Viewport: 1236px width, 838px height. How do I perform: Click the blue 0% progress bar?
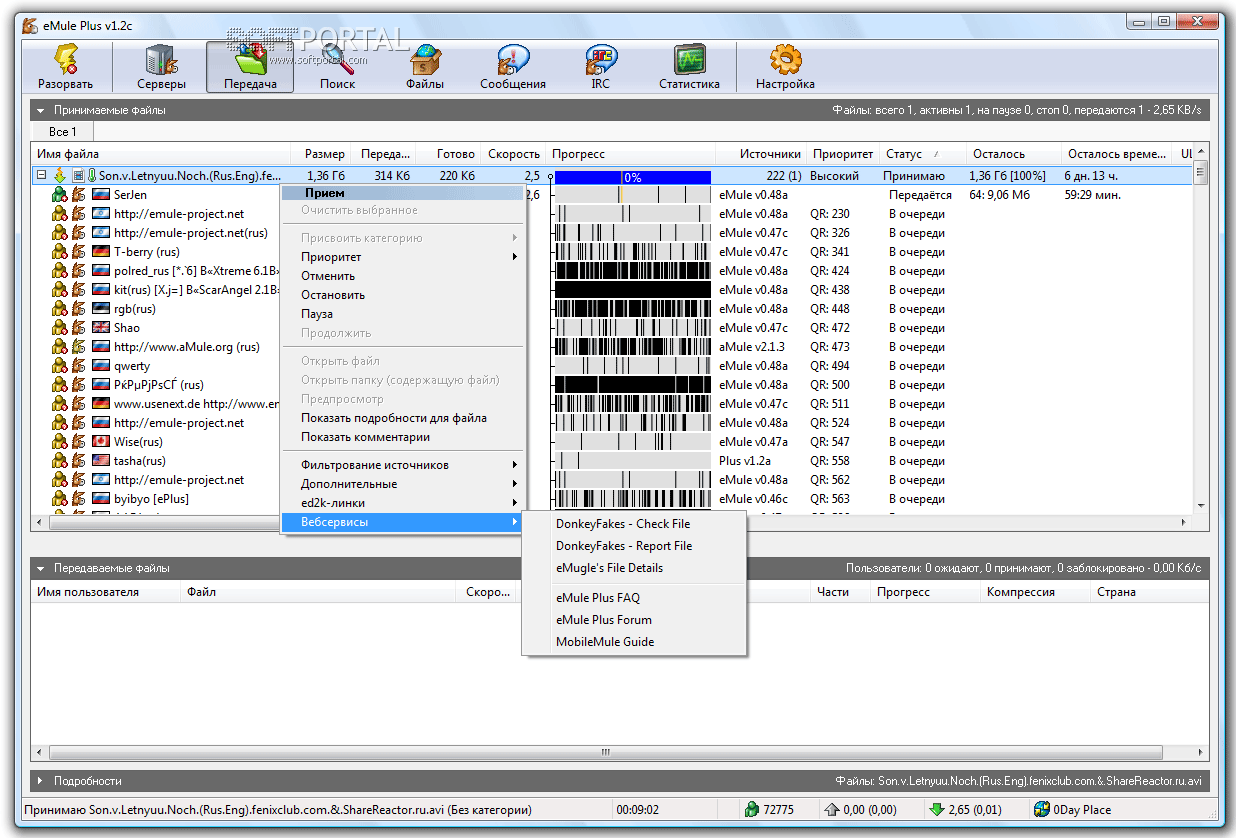click(632, 177)
